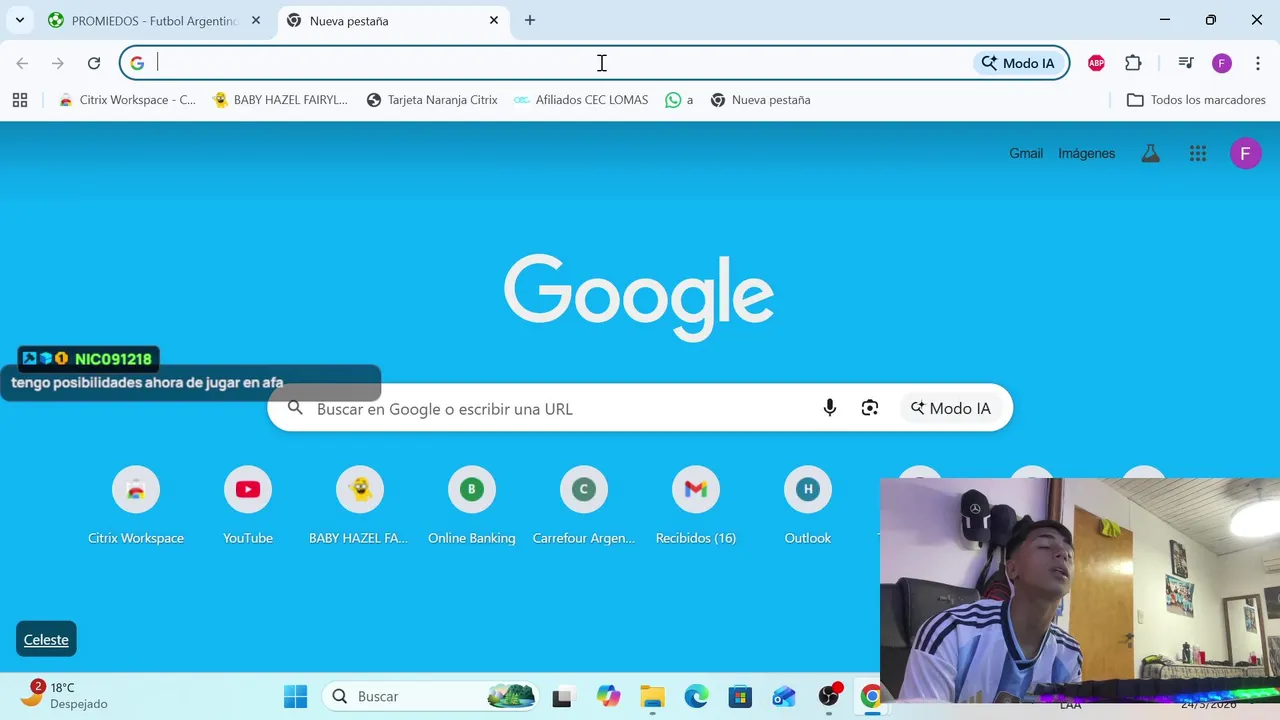Open the weather widget showing 18°C
1280x720 pixels.
65,695
